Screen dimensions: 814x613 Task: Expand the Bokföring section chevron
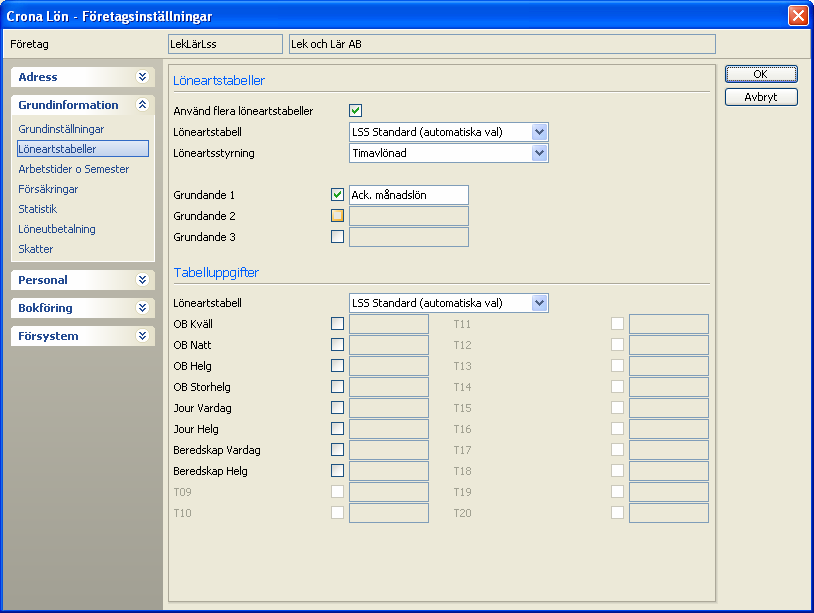pyautogui.click(x=142, y=308)
